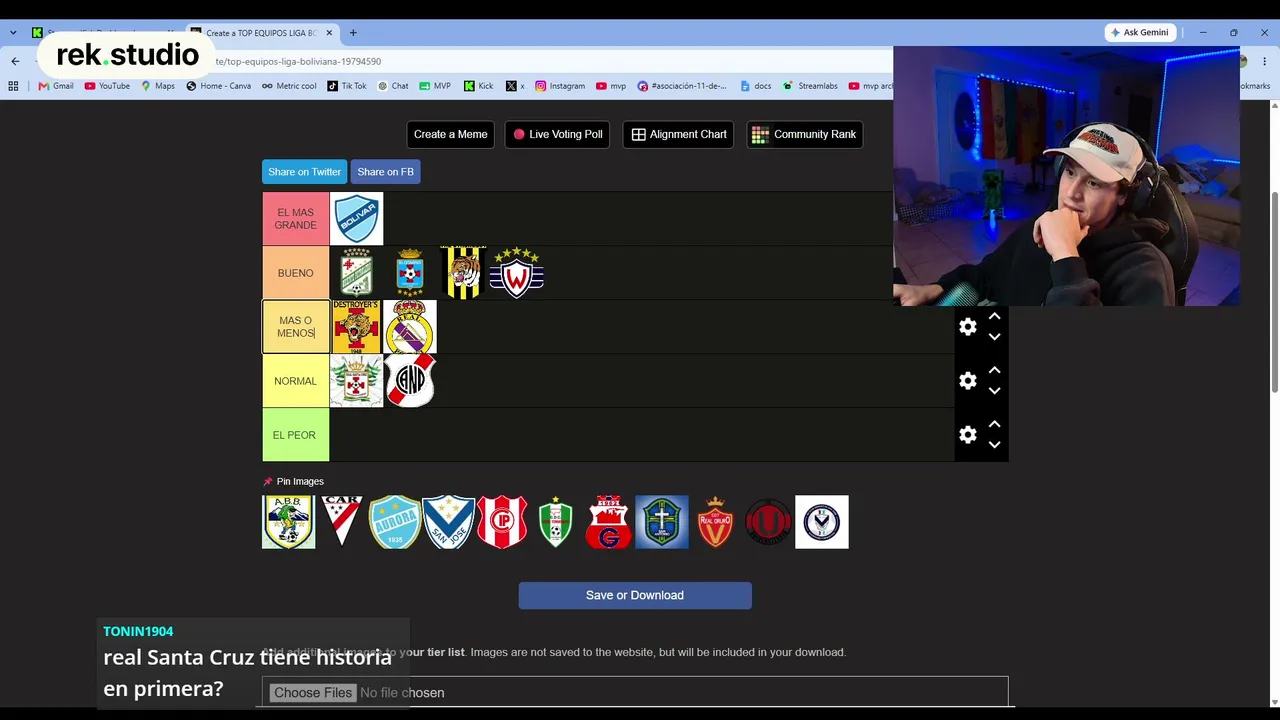Screen dimensions: 1280x720
Task: Start a Live Voting Poll
Action: tap(558, 134)
